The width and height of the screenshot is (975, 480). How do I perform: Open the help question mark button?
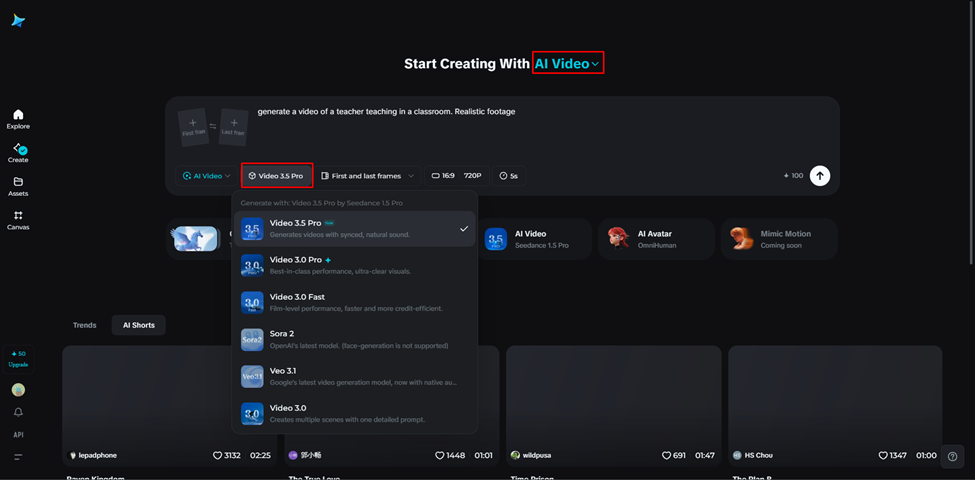[x=952, y=456]
